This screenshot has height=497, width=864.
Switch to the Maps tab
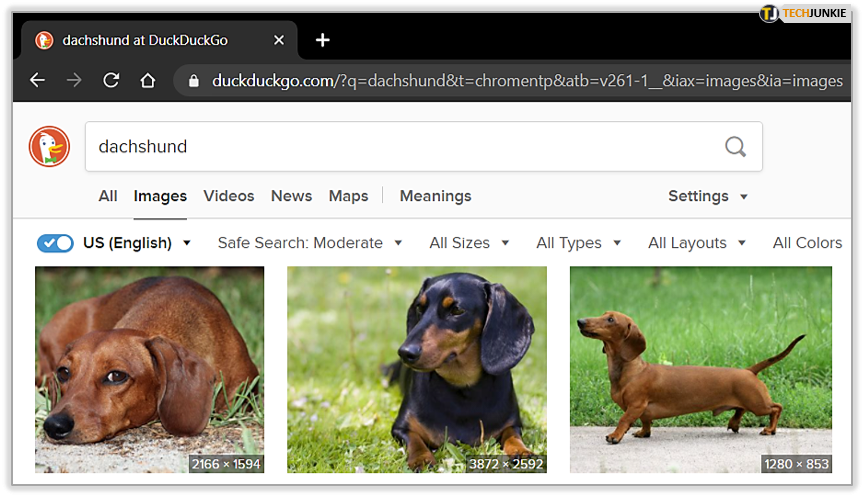pos(348,196)
